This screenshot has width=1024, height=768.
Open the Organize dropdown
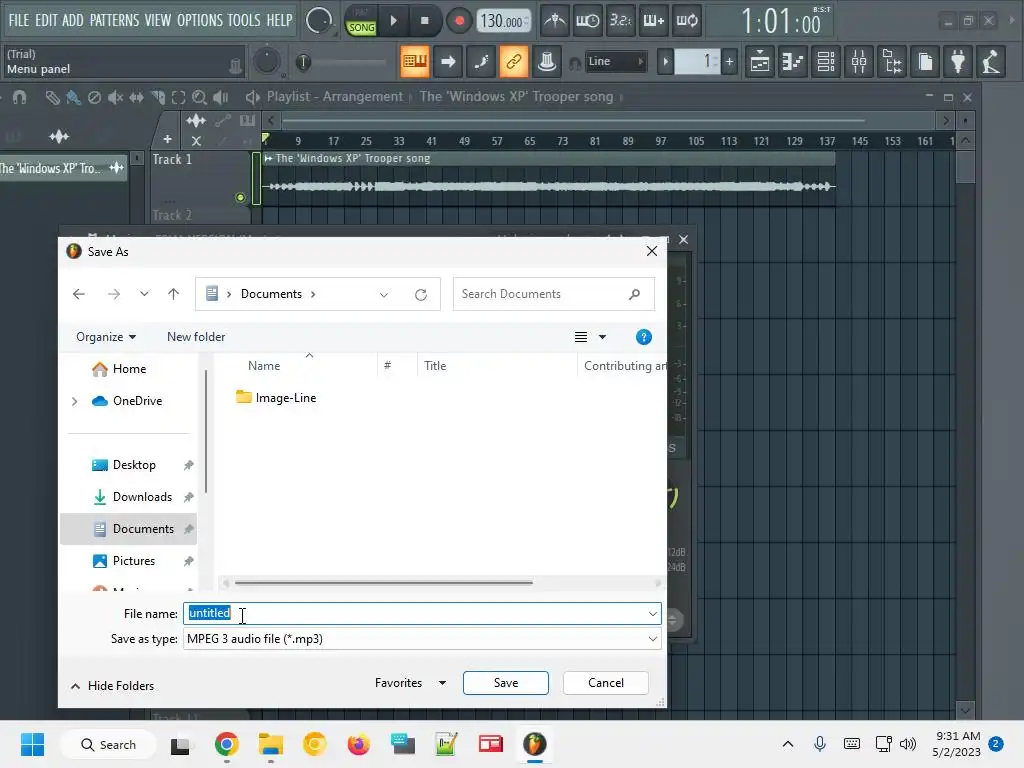pos(106,337)
